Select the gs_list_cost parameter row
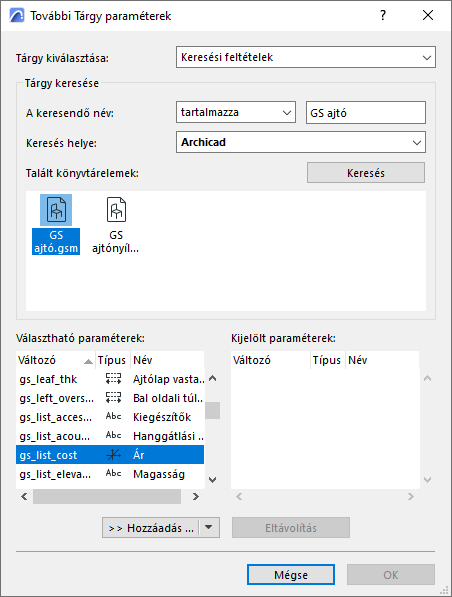The image size is (452, 597). 110,455
